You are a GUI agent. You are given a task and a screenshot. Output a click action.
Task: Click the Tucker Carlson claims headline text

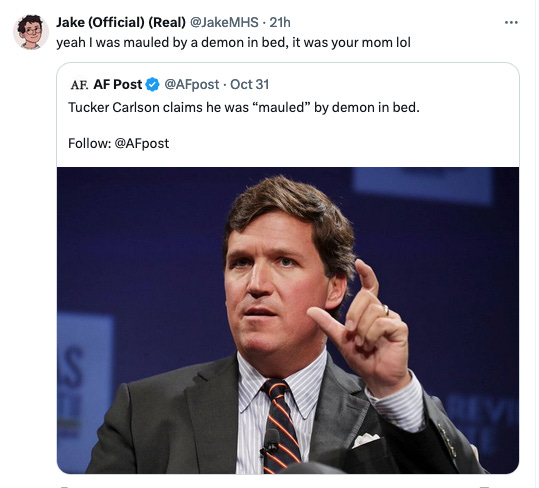click(x=244, y=108)
